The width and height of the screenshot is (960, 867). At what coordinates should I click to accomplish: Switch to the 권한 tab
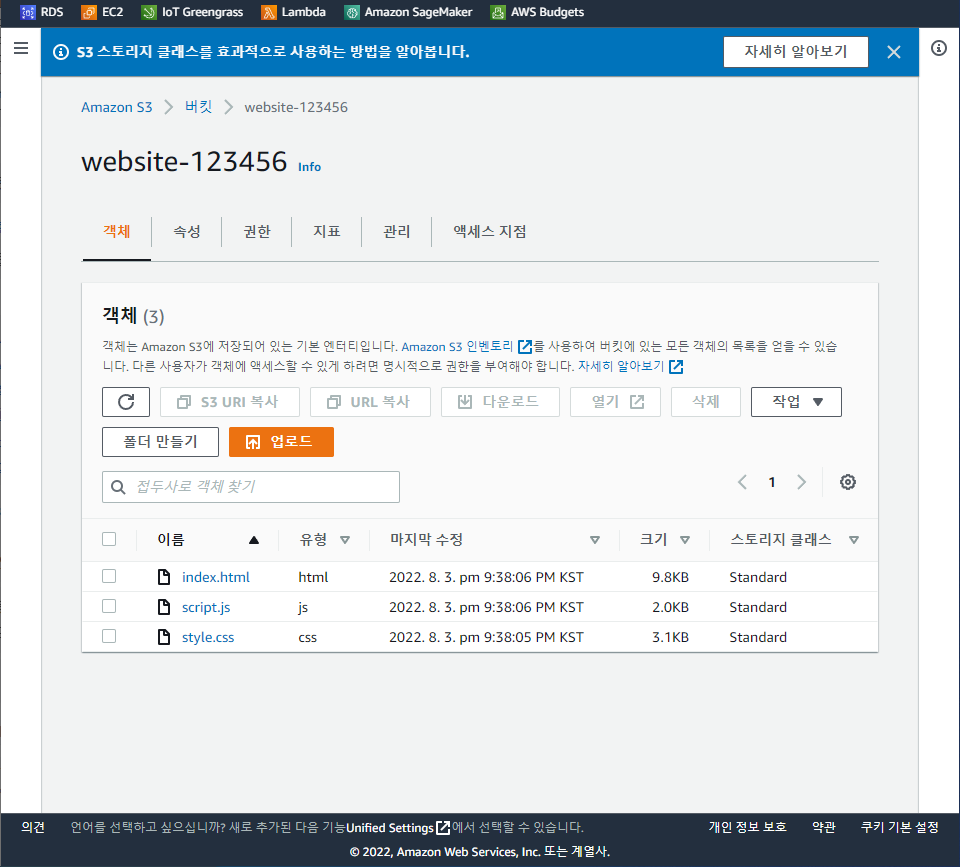pos(257,231)
